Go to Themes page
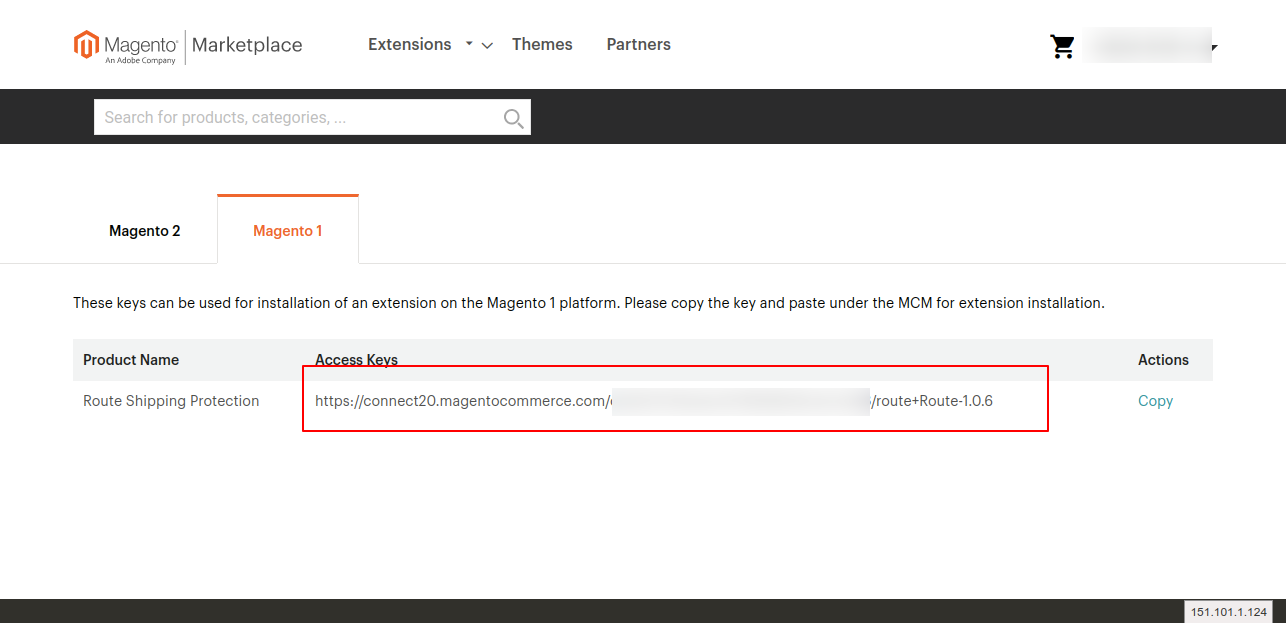1286x623 pixels. coord(542,45)
